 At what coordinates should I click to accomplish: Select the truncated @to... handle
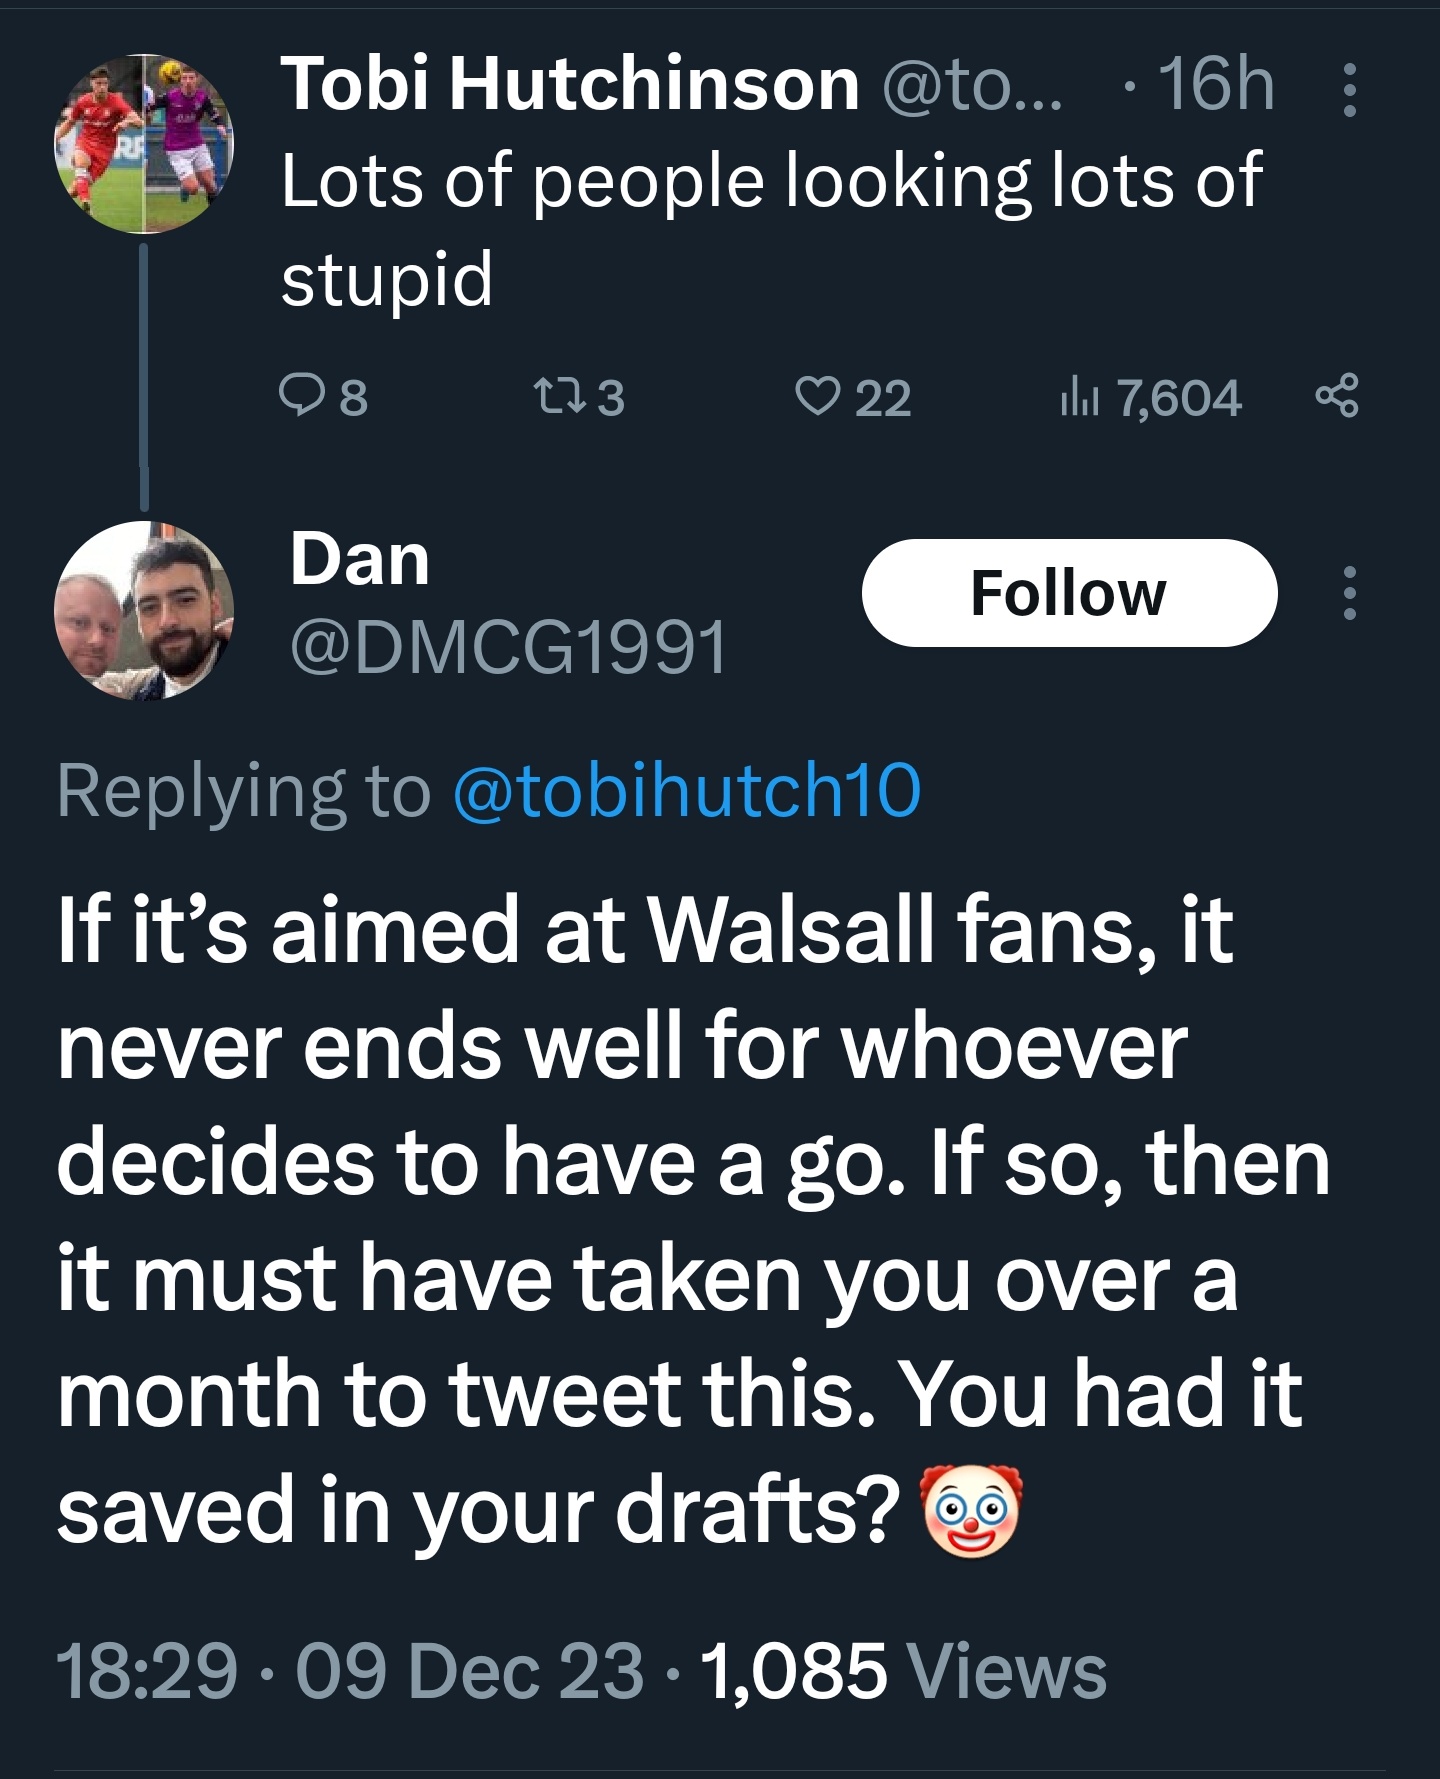pos(973,86)
